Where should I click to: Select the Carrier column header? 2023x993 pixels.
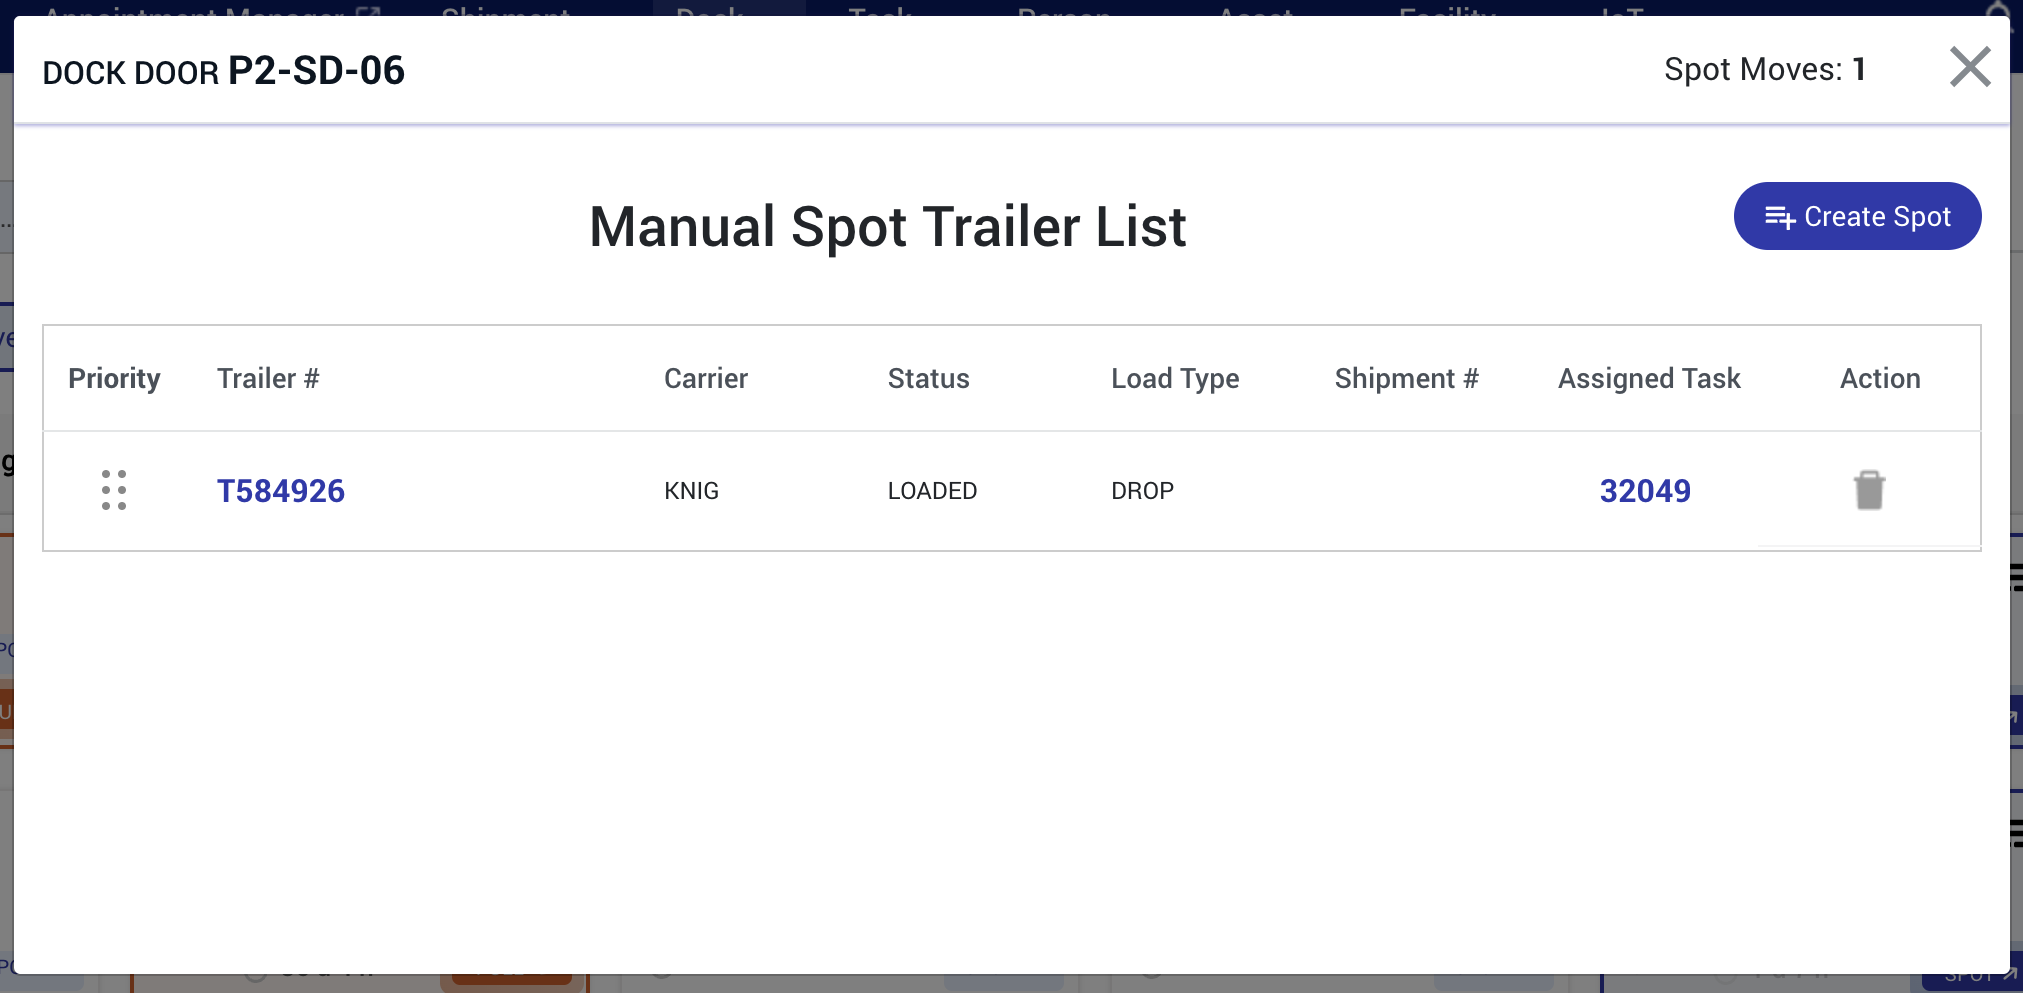click(706, 378)
